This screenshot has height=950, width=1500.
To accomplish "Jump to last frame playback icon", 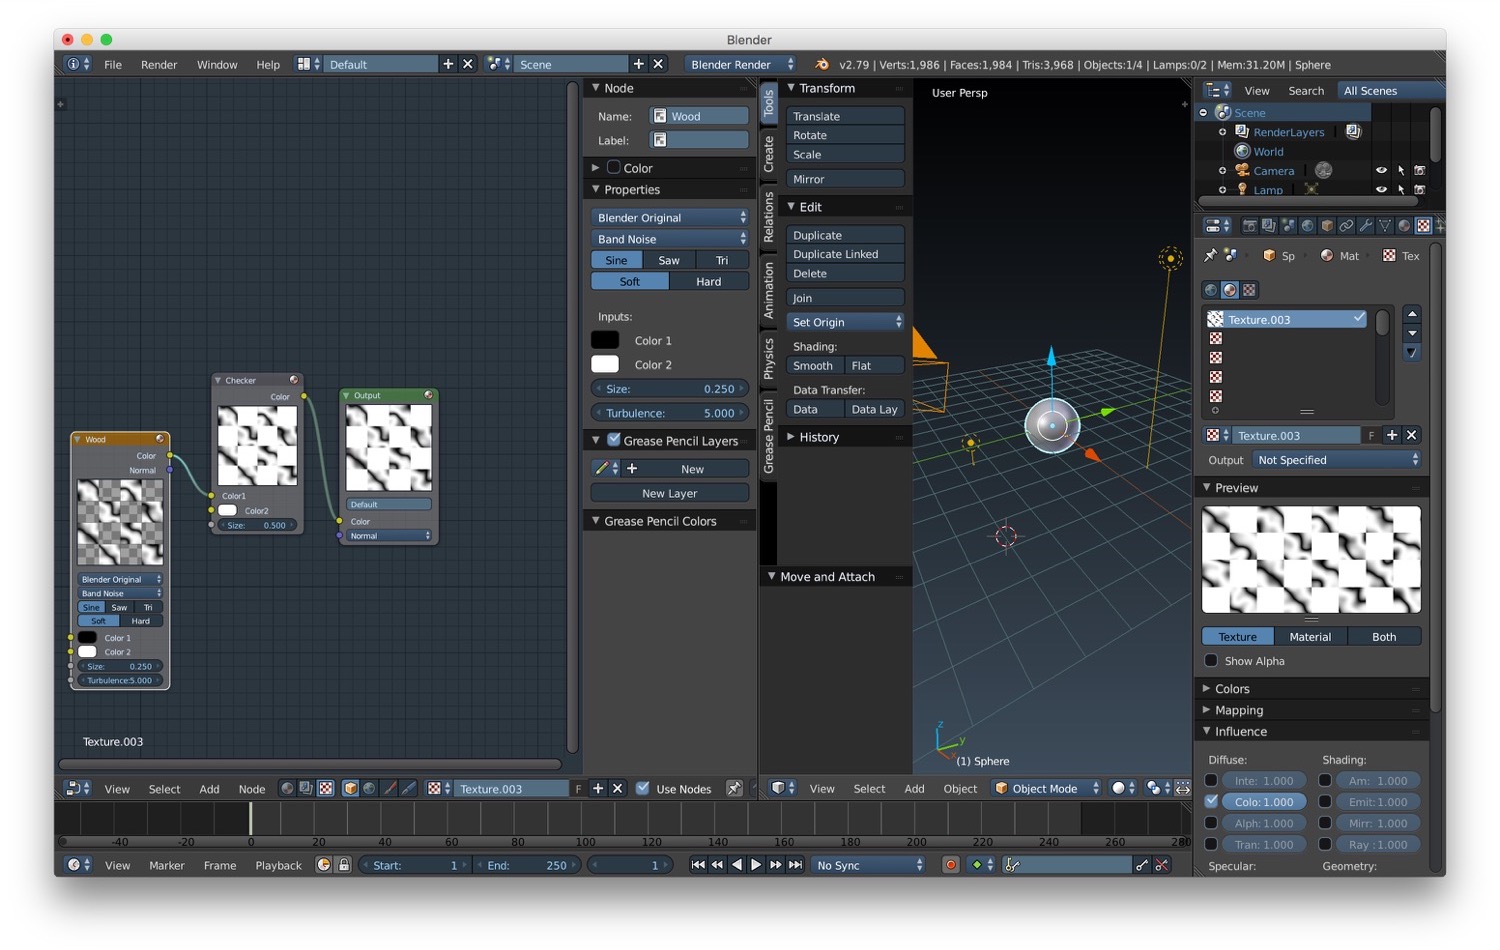I will click(795, 865).
